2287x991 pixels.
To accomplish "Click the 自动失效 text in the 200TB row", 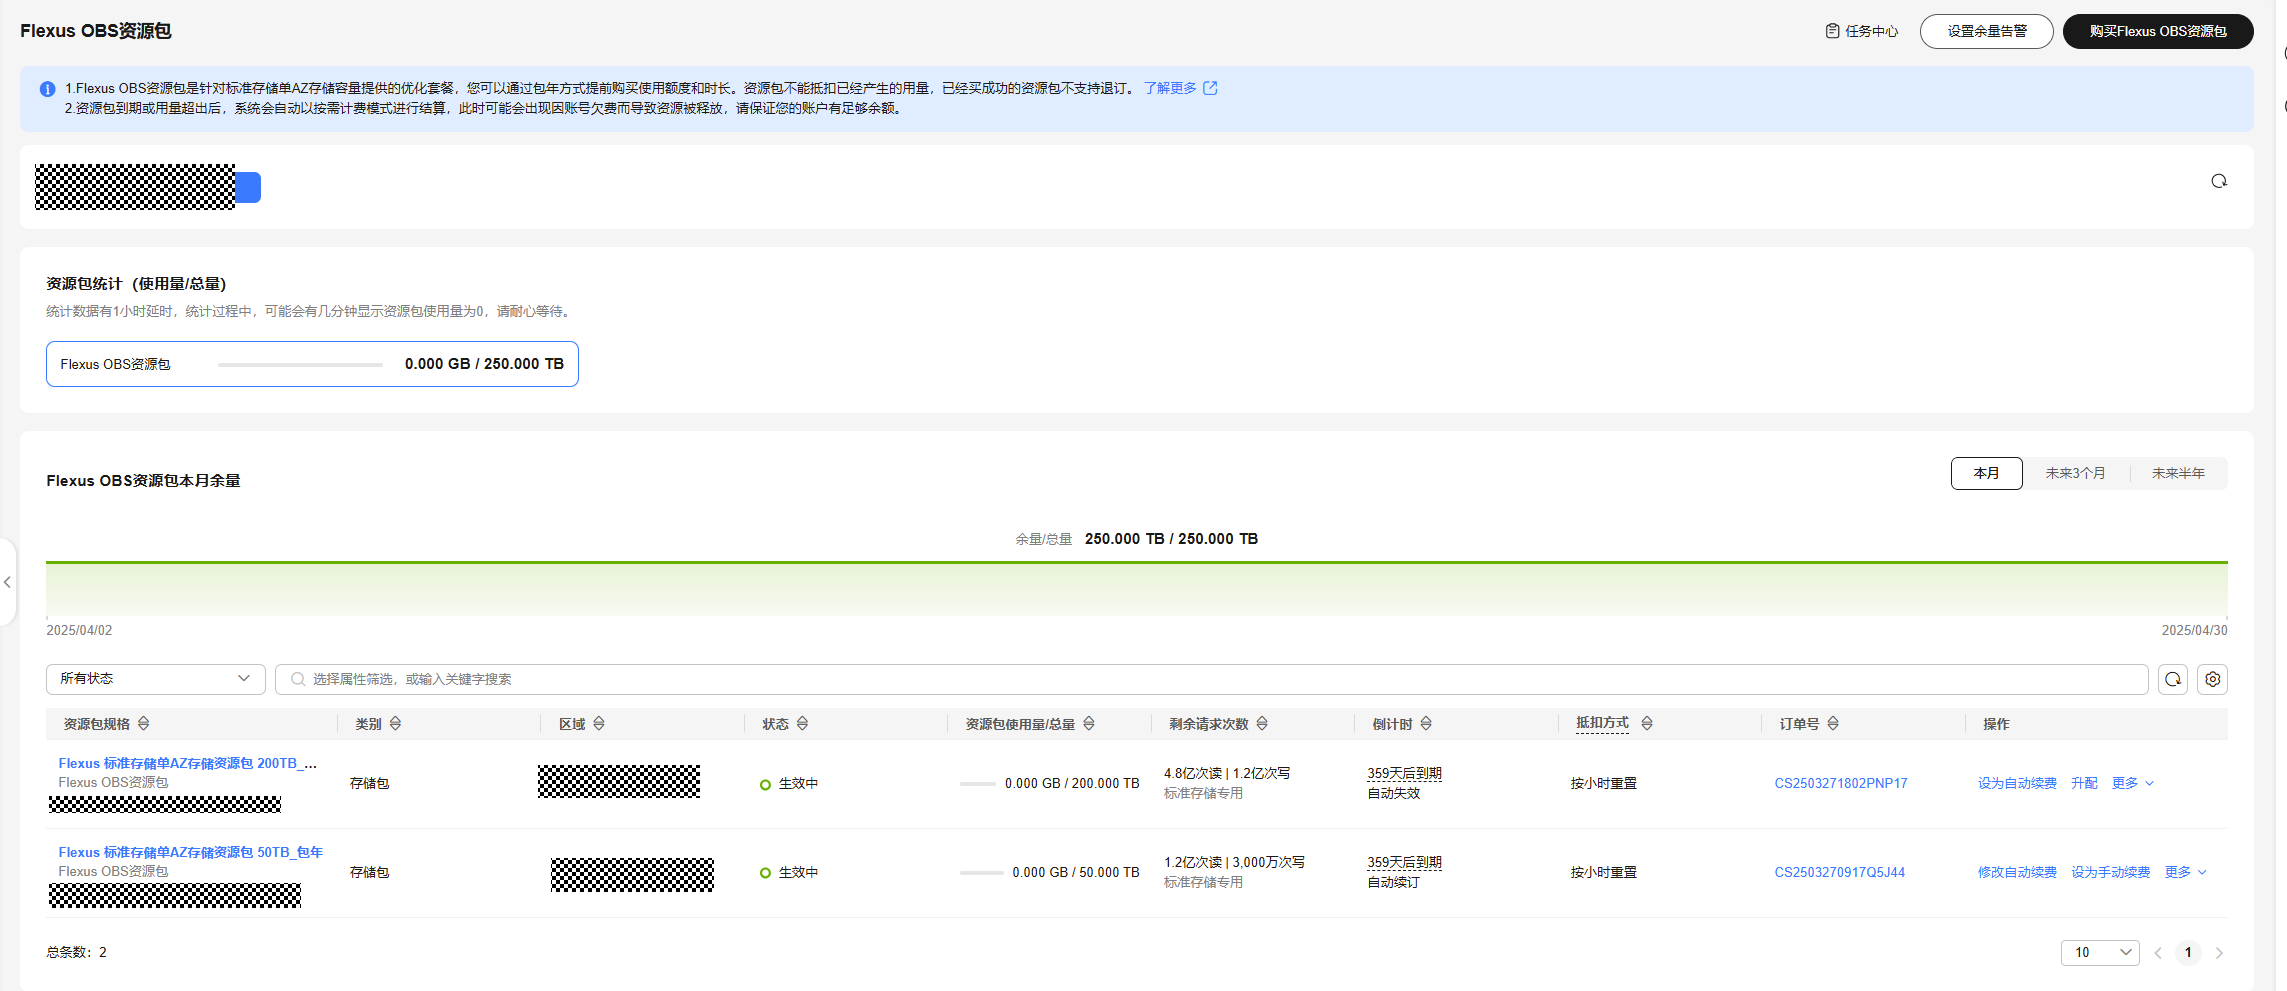I will [1394, 793].
